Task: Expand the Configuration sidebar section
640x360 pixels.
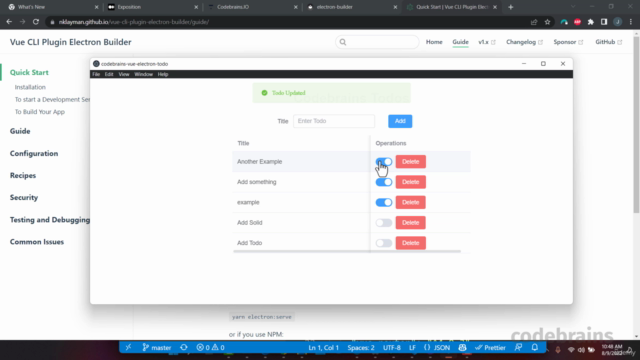Action: point(34,153)
